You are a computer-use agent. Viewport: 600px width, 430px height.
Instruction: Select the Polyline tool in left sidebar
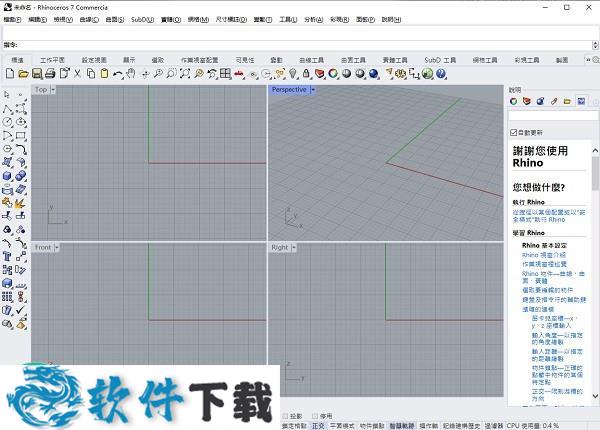point(7,109)
